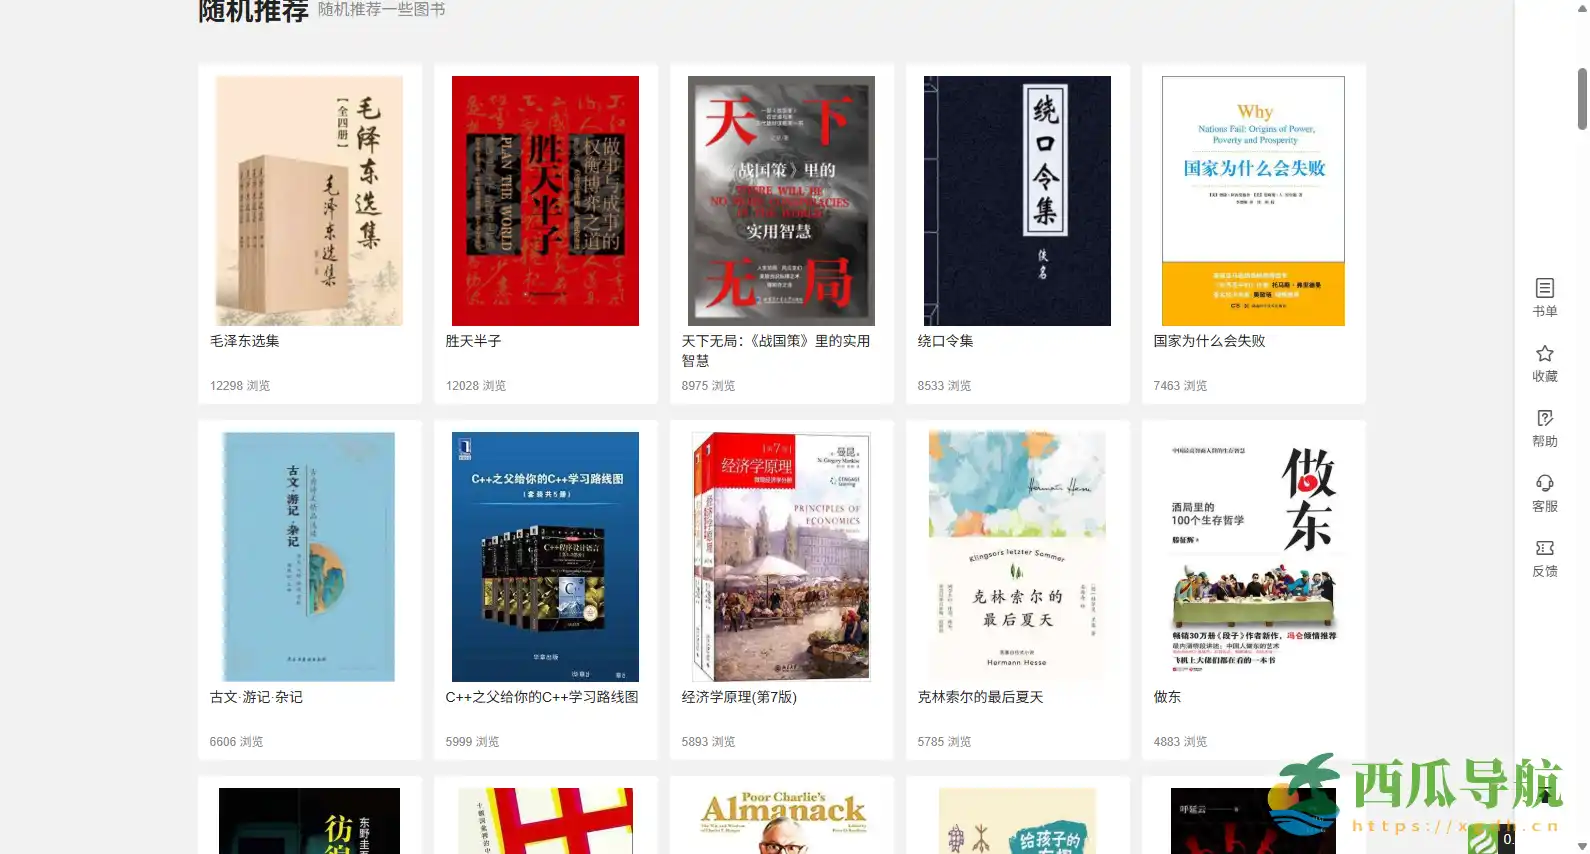Click the 随机推荐 section heading

(x=253, y=12)
